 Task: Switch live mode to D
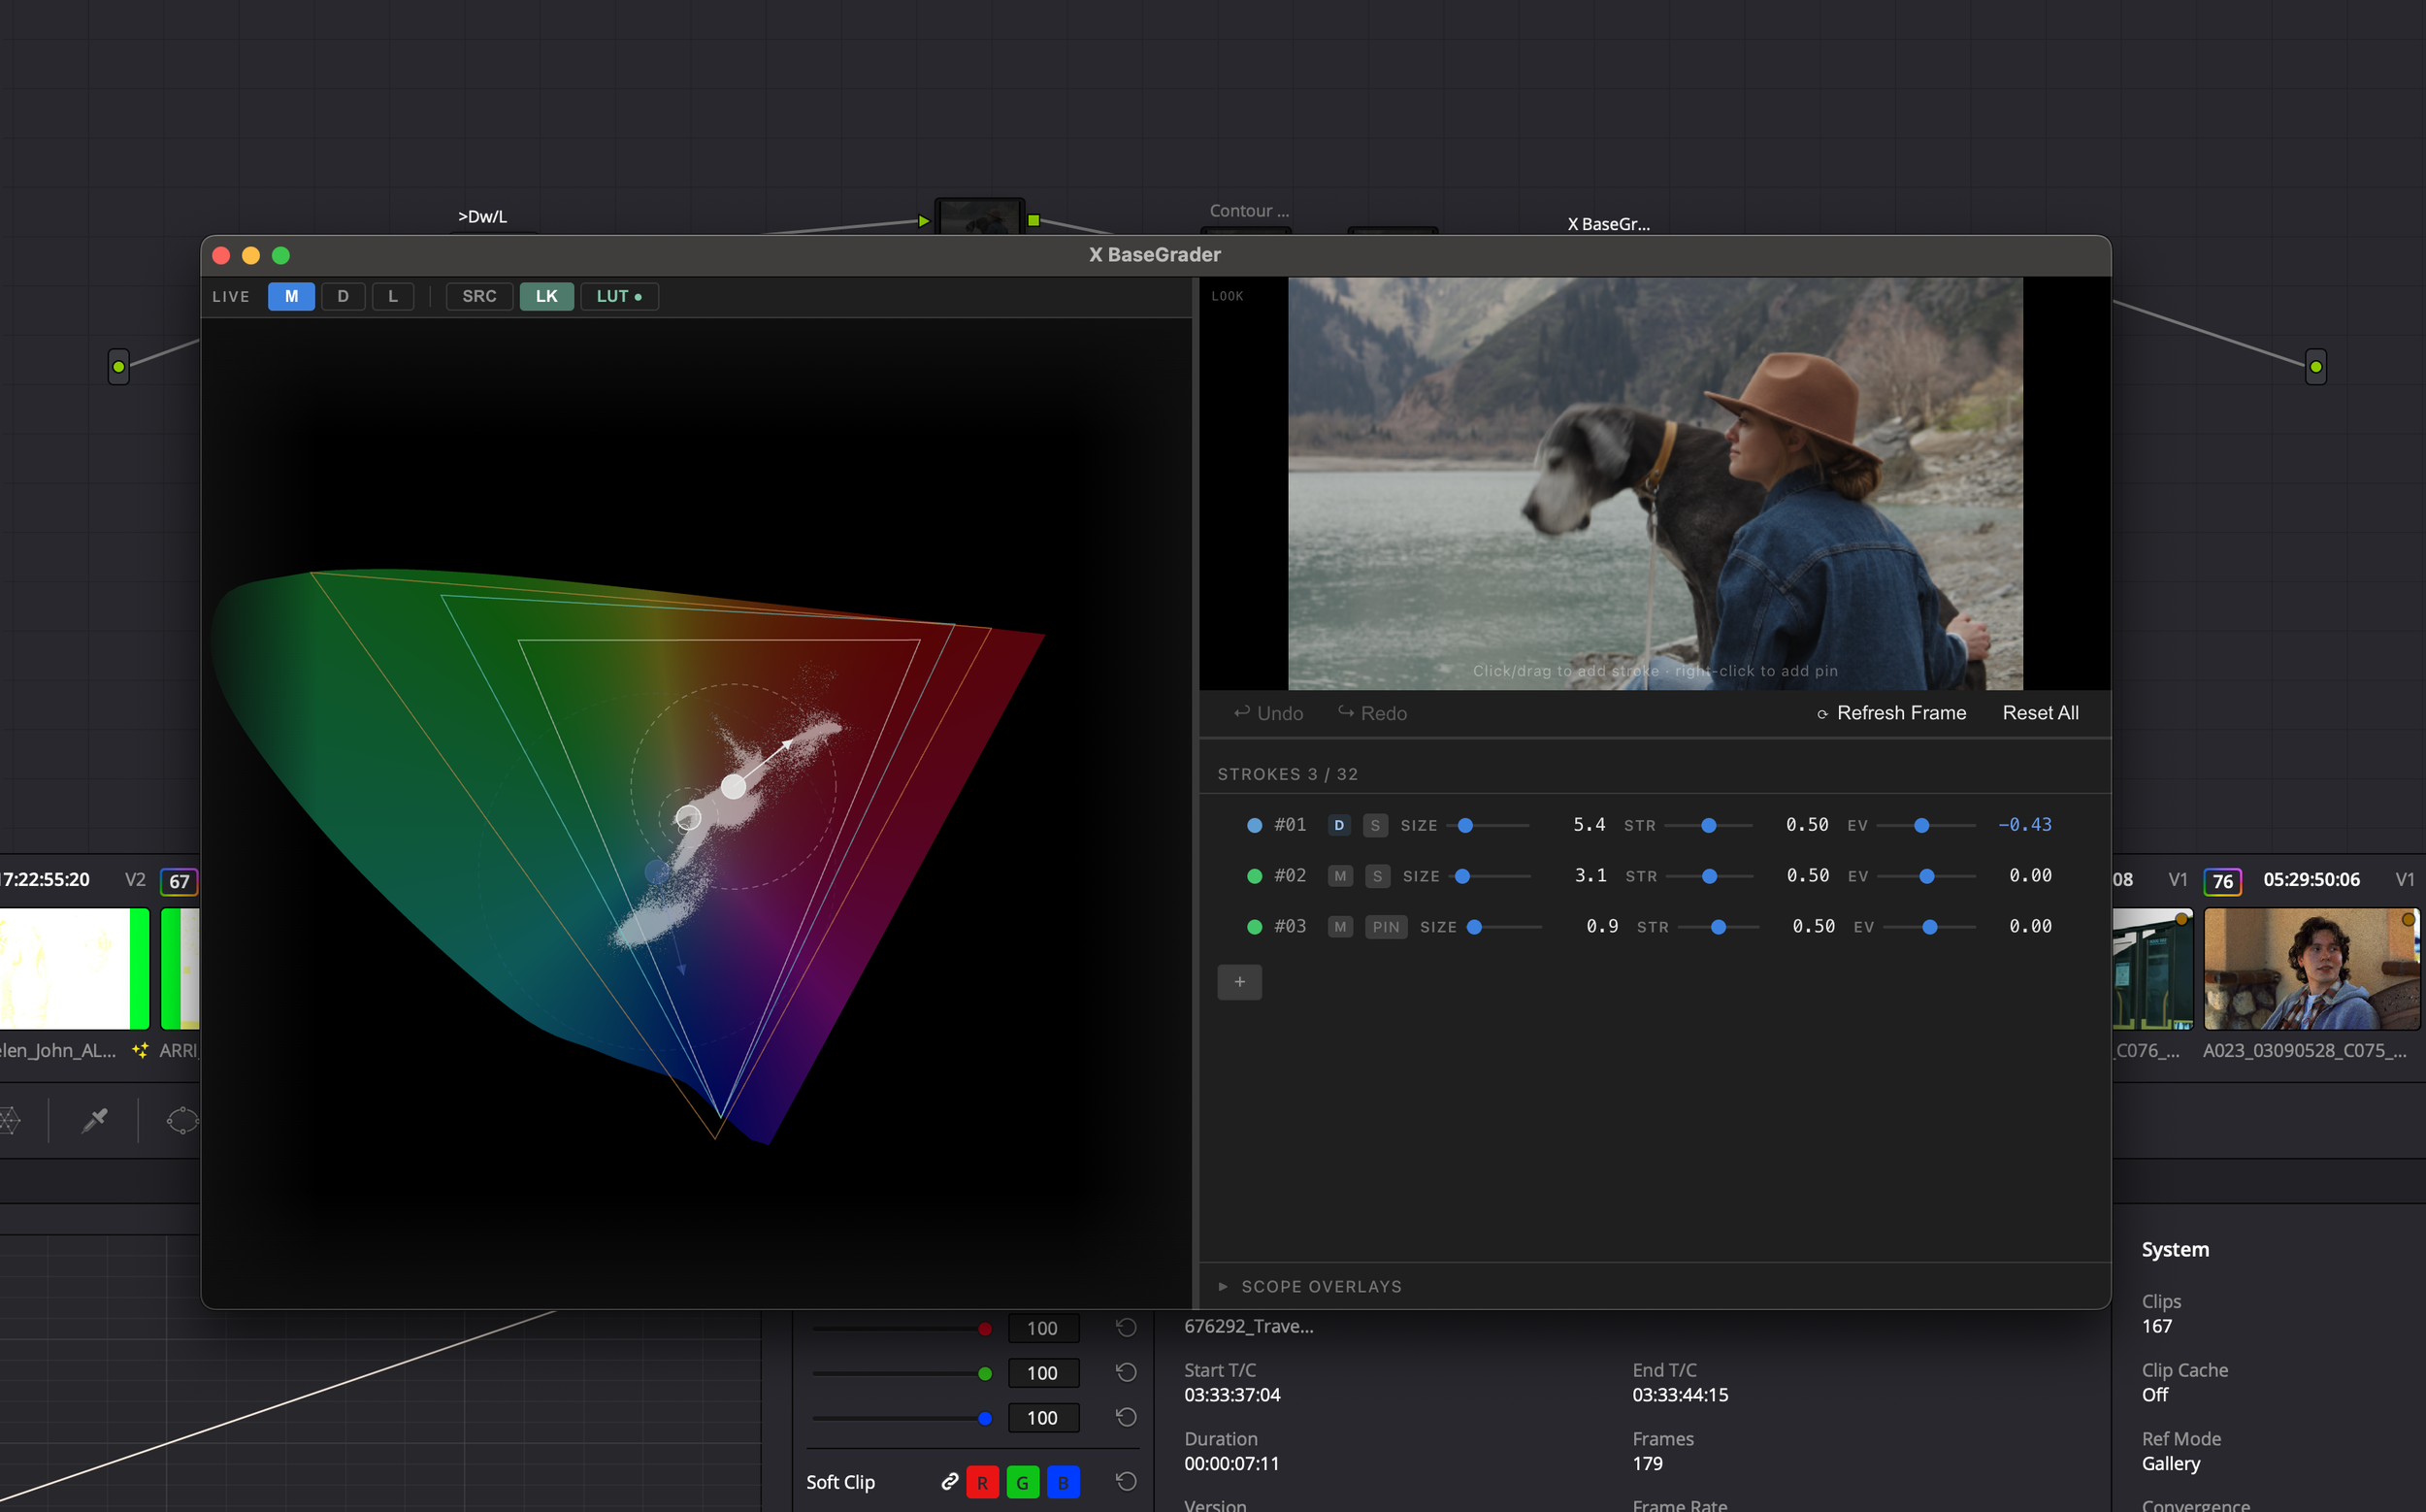point(343,296)
